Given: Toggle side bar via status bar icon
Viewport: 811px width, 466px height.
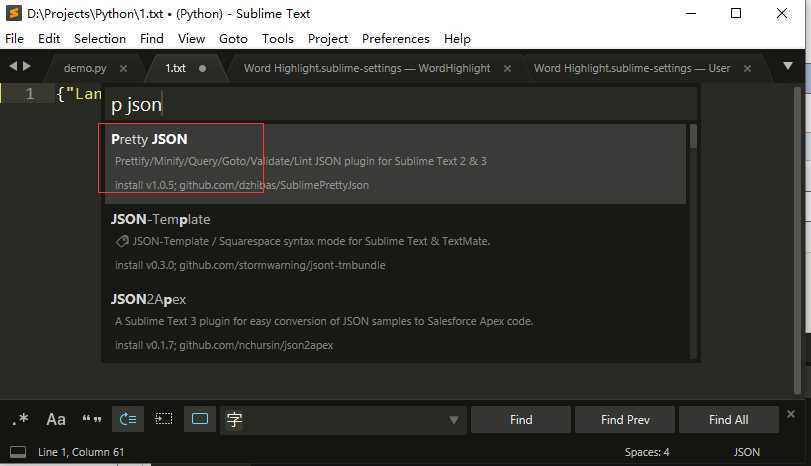Looking at the screenshot, I should coord(18,452).
